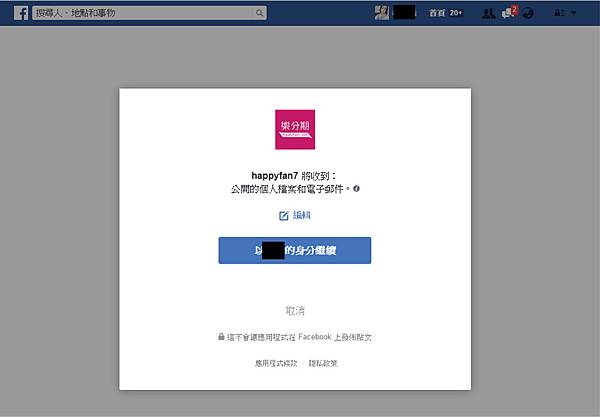Screen dimensions: 600x417
Task: Click the search field at the top
Action: pyautogui.click(x=149, y=13)
